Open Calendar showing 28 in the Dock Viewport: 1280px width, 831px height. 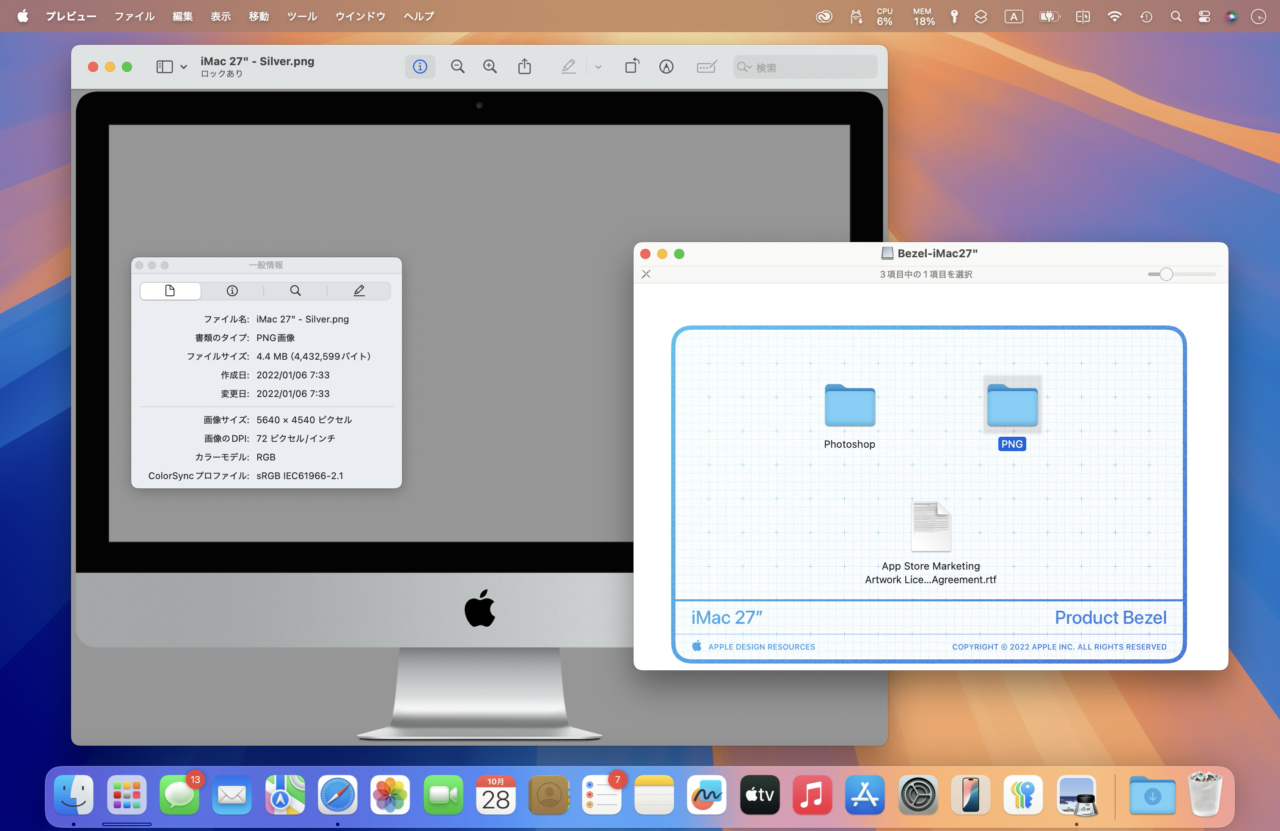pos(496,795)
